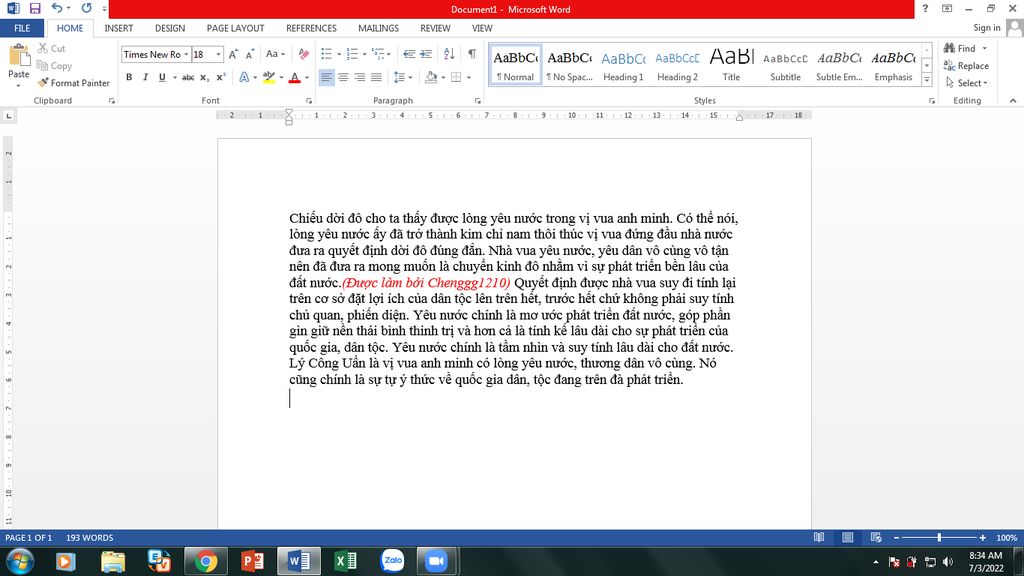Switch to Web Layout view
1024x576 pixels.
(x=876, y=537)
